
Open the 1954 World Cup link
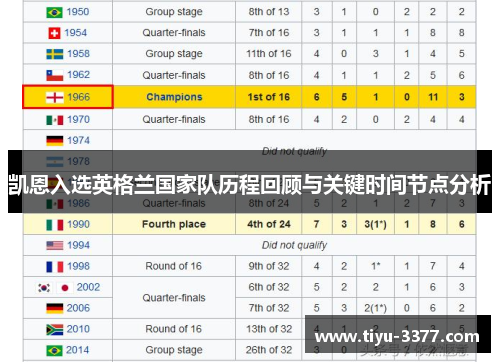click(x=76, y=33)
